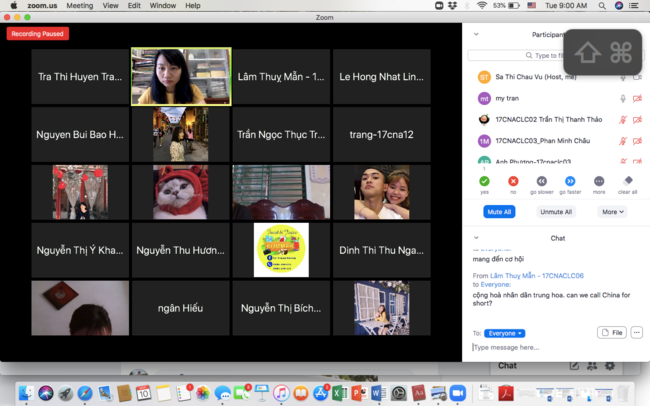Select the highlighted active speaker video thumbnail
The image size is (650, 406).
point(181,76)
